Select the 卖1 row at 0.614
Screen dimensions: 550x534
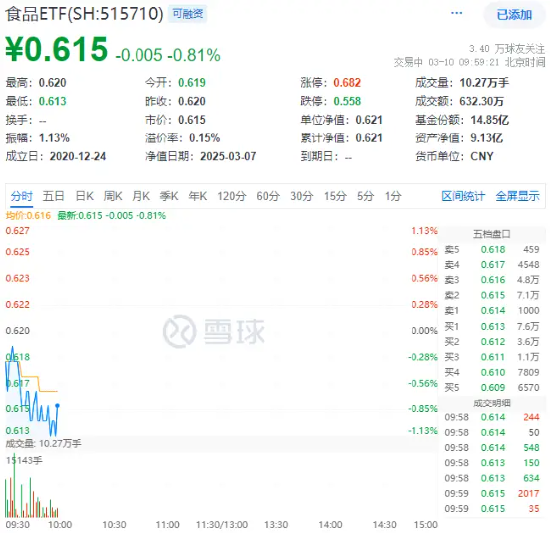pos(492,311)
